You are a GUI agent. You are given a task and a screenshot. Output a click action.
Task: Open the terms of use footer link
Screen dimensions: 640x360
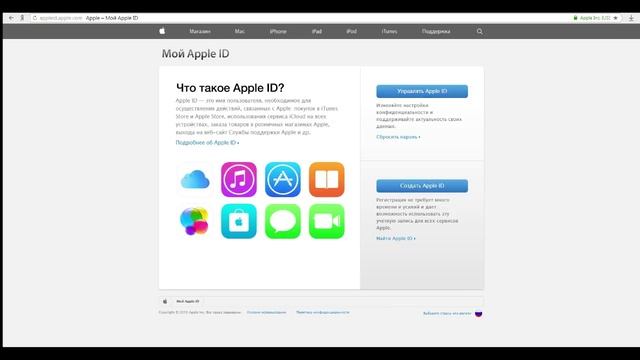(x=267, y=312)
